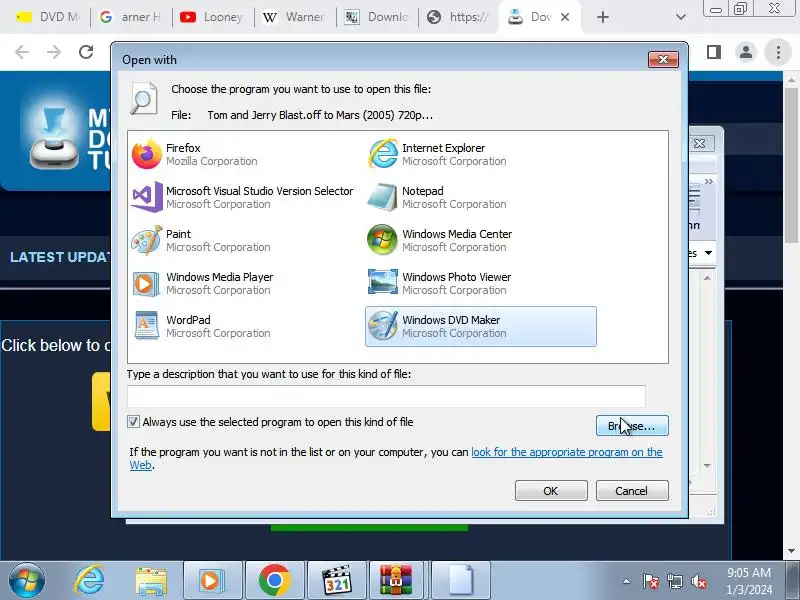Close the Open with dialog
The width and height of the screenshot is (800, 600).
[663, 60]
